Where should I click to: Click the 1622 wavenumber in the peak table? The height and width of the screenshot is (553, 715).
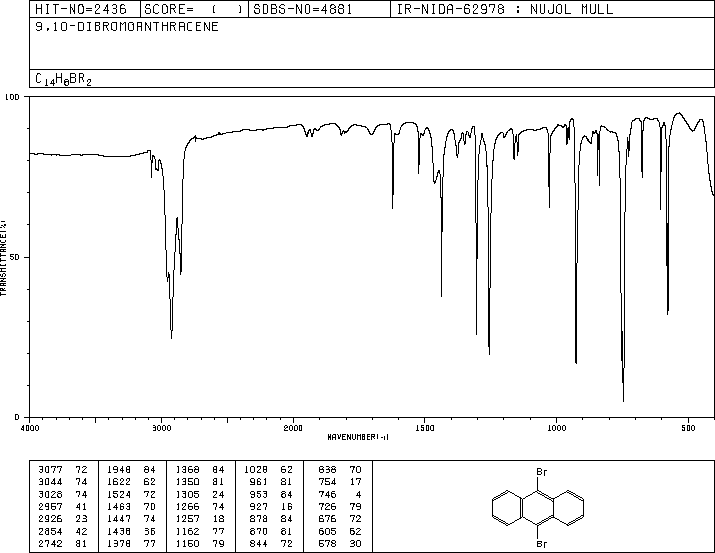point(119,482)
